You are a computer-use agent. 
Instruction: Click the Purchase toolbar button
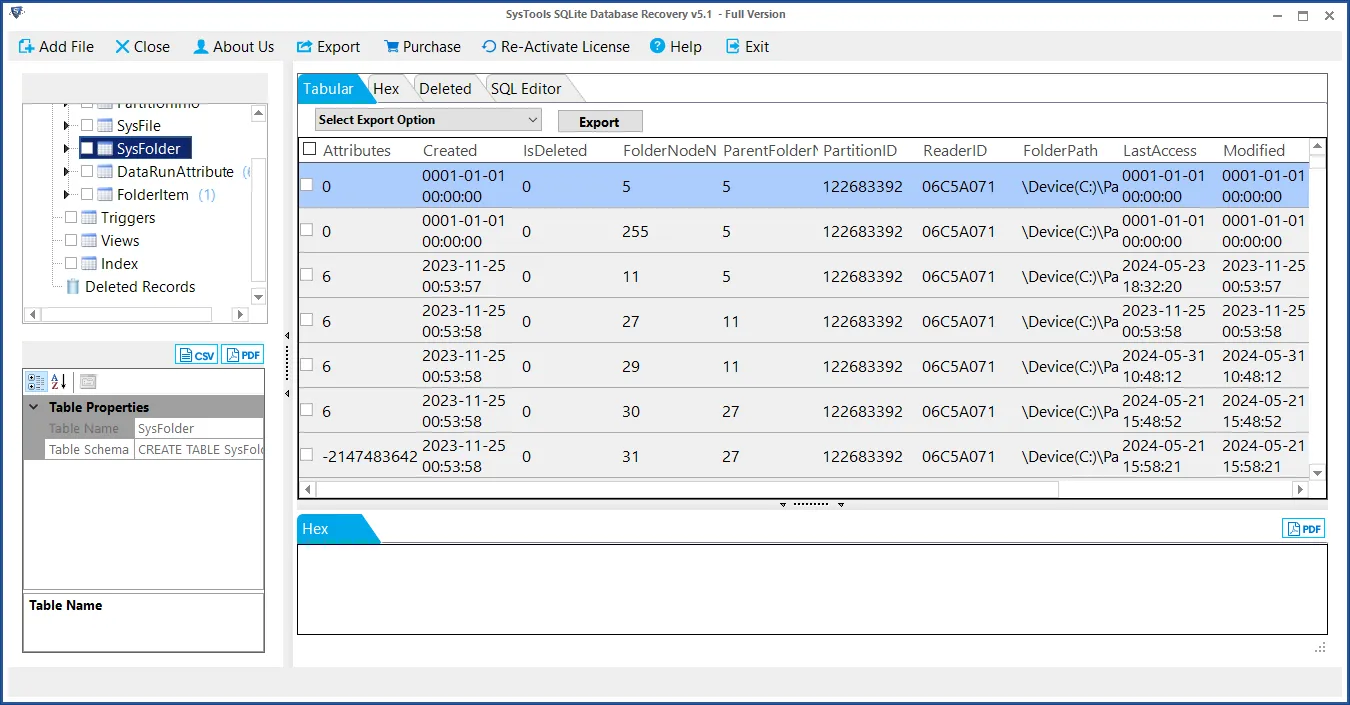click(x=421, y=47)
